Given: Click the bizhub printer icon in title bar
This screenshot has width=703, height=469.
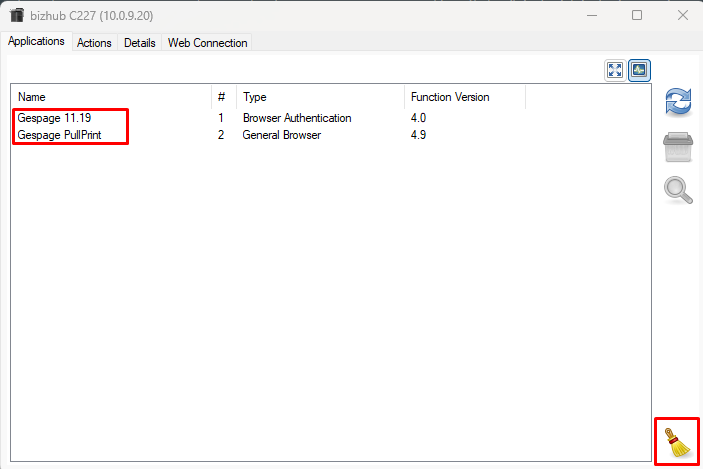Looking at the screenshot, I should [x=17, y=15].
